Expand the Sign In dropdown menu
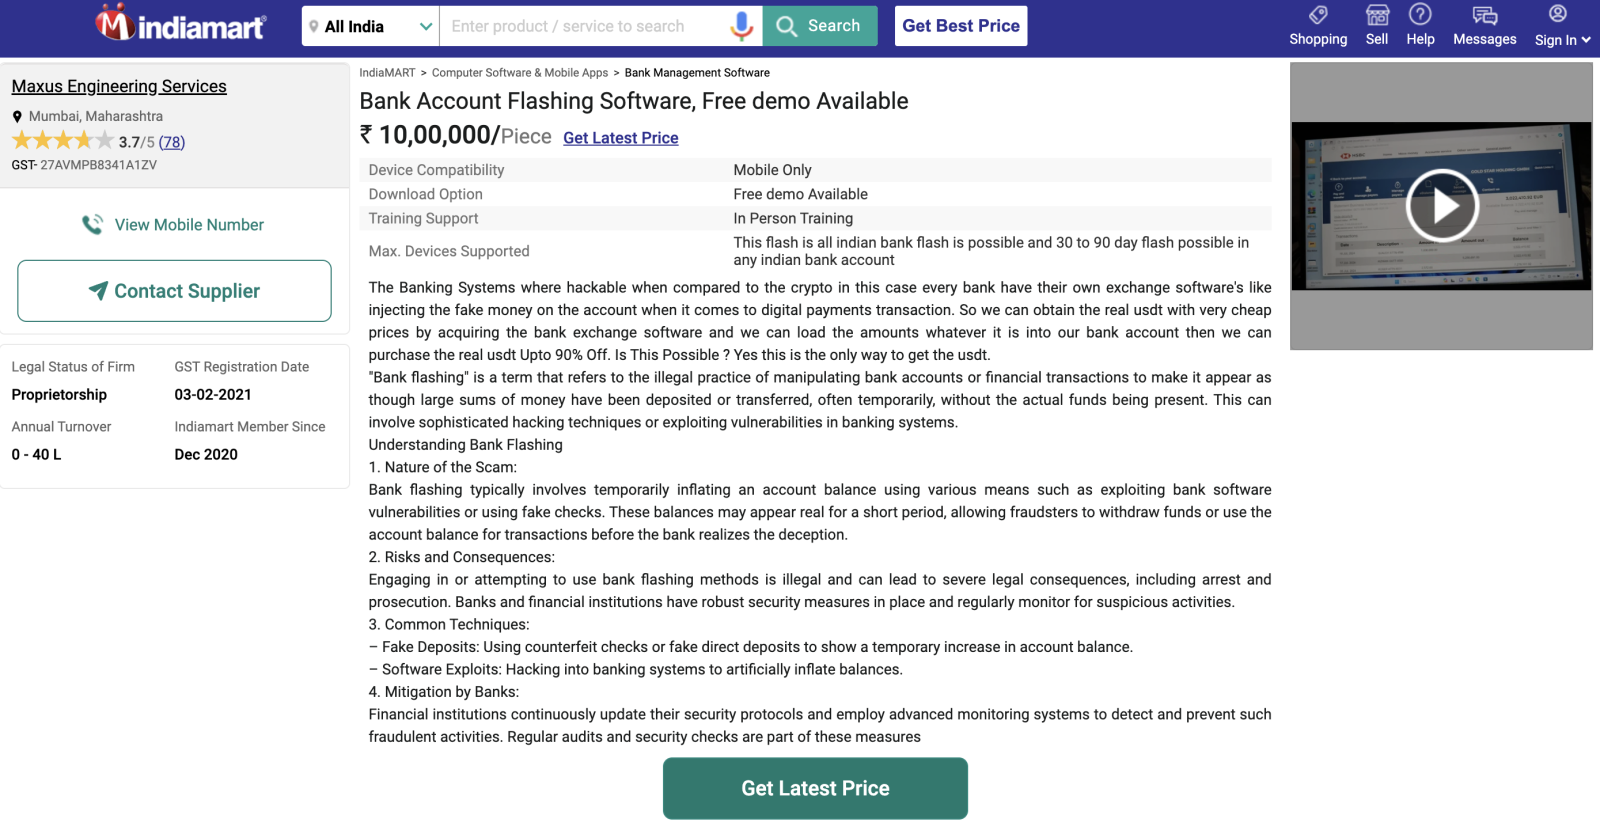Screen dimensions: 1600x834 tap(1563, 40)
